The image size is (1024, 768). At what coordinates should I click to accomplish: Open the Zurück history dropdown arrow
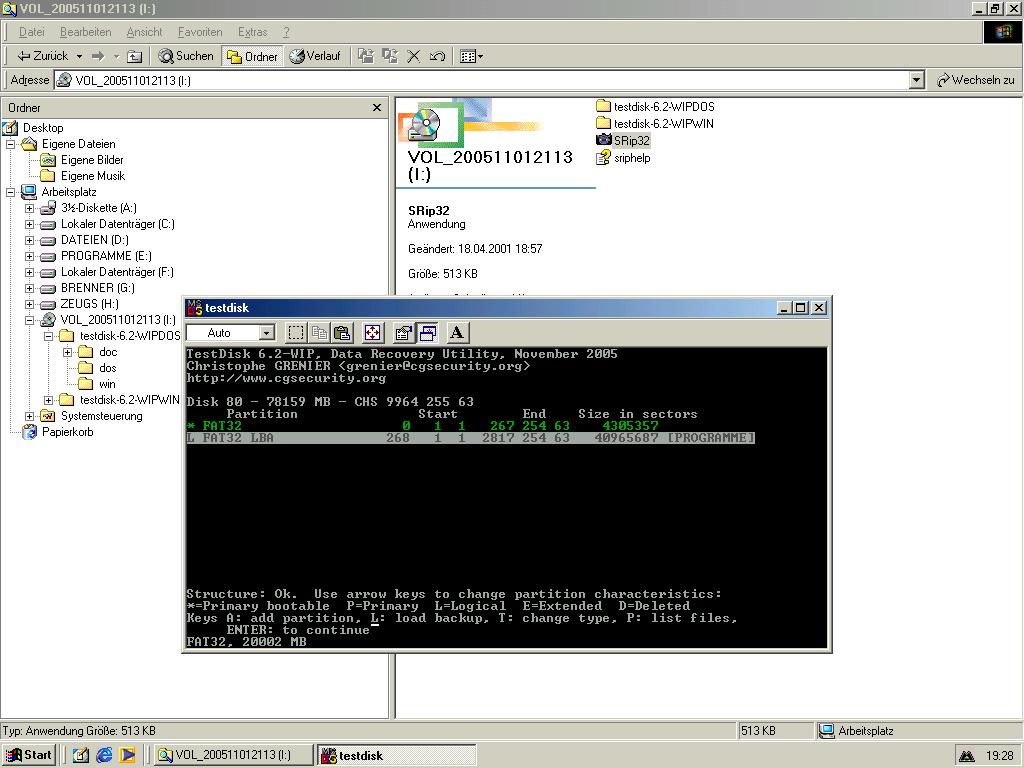coord(79,56)
